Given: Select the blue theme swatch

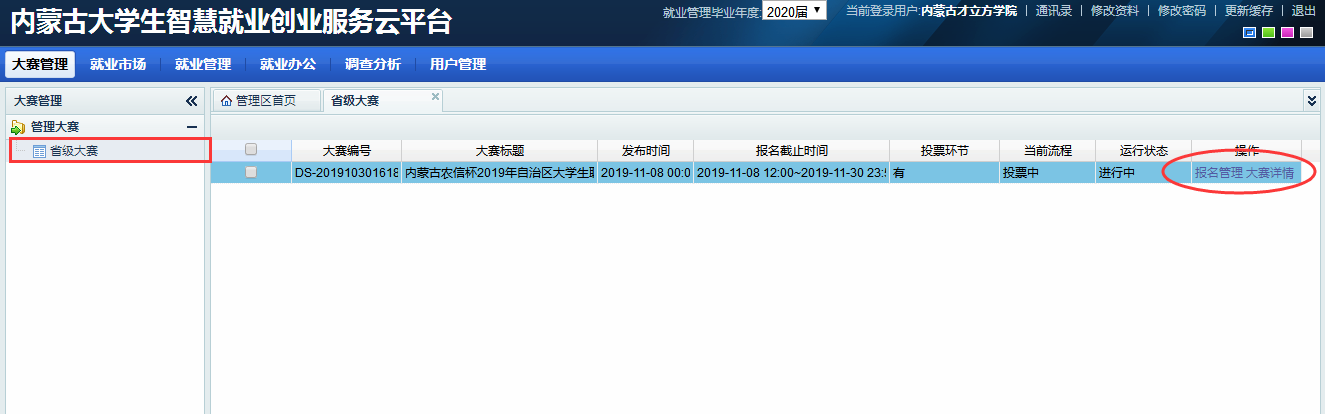Looking at the screenshot, I should point(1249,33).
